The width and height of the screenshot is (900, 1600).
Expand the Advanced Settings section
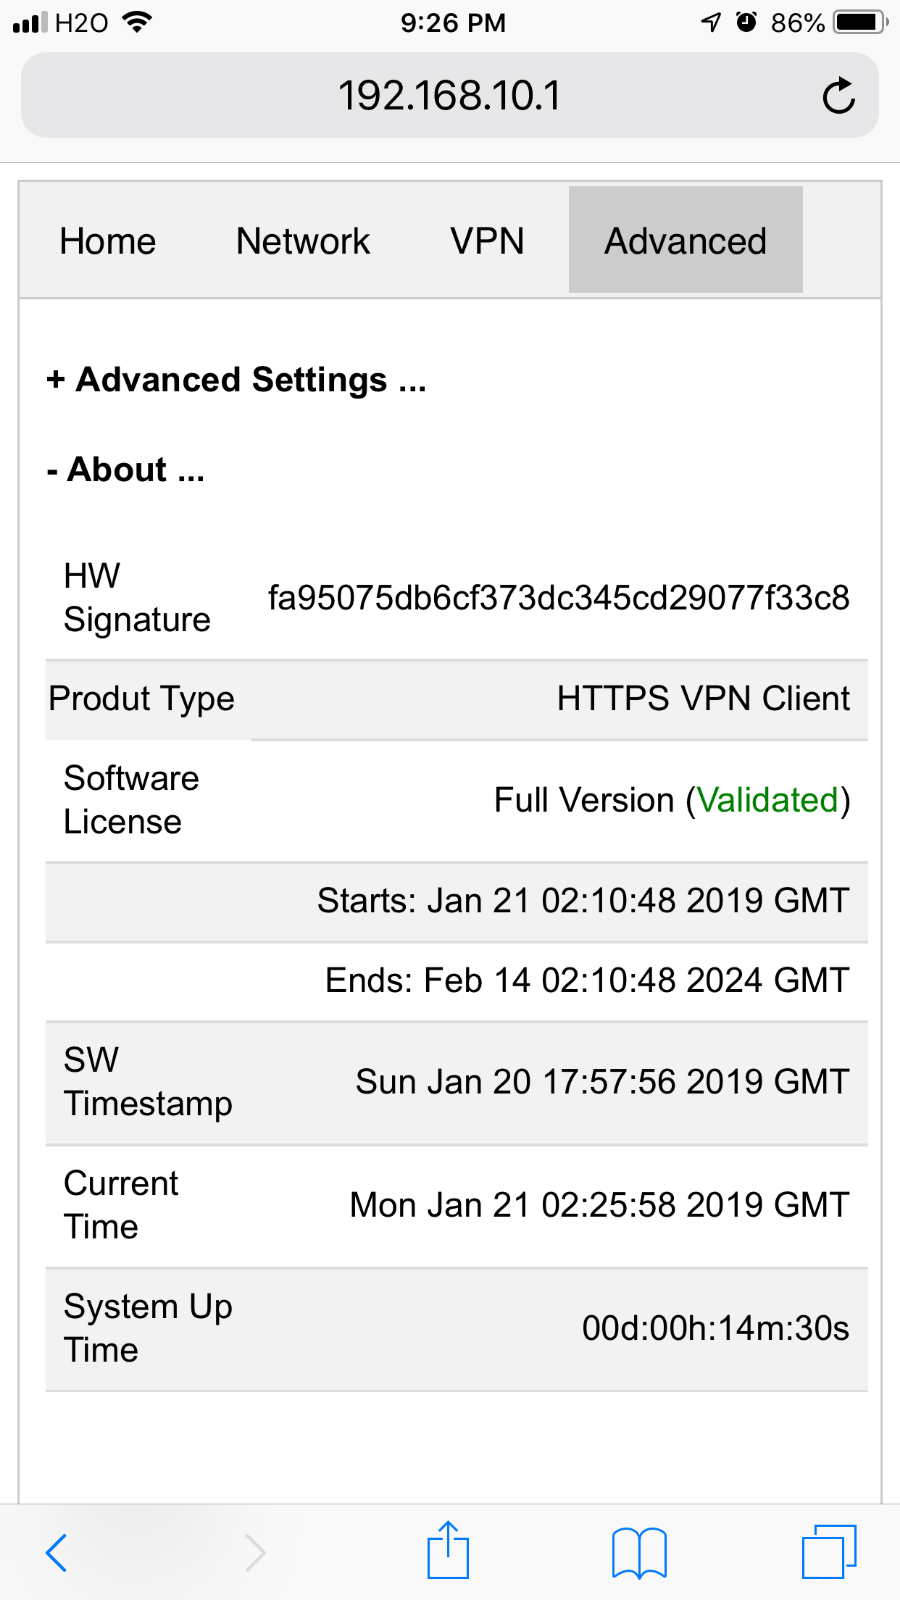point(236,380)
